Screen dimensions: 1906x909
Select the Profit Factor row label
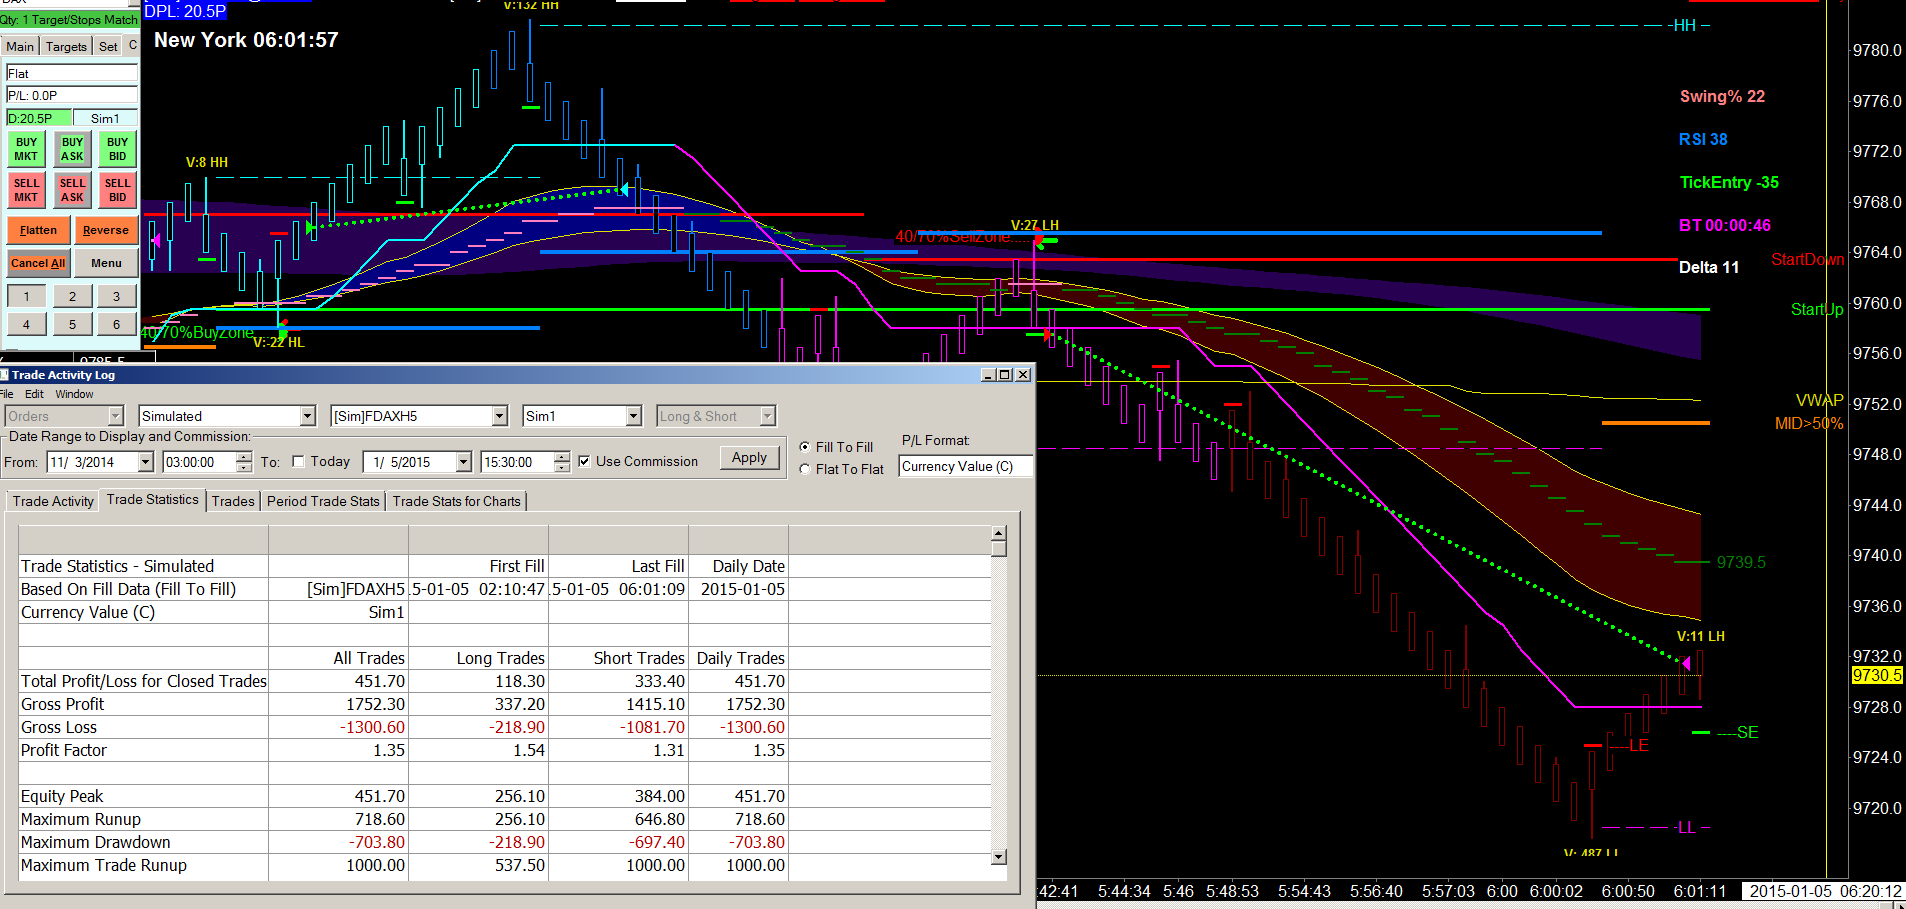[64, 750]
